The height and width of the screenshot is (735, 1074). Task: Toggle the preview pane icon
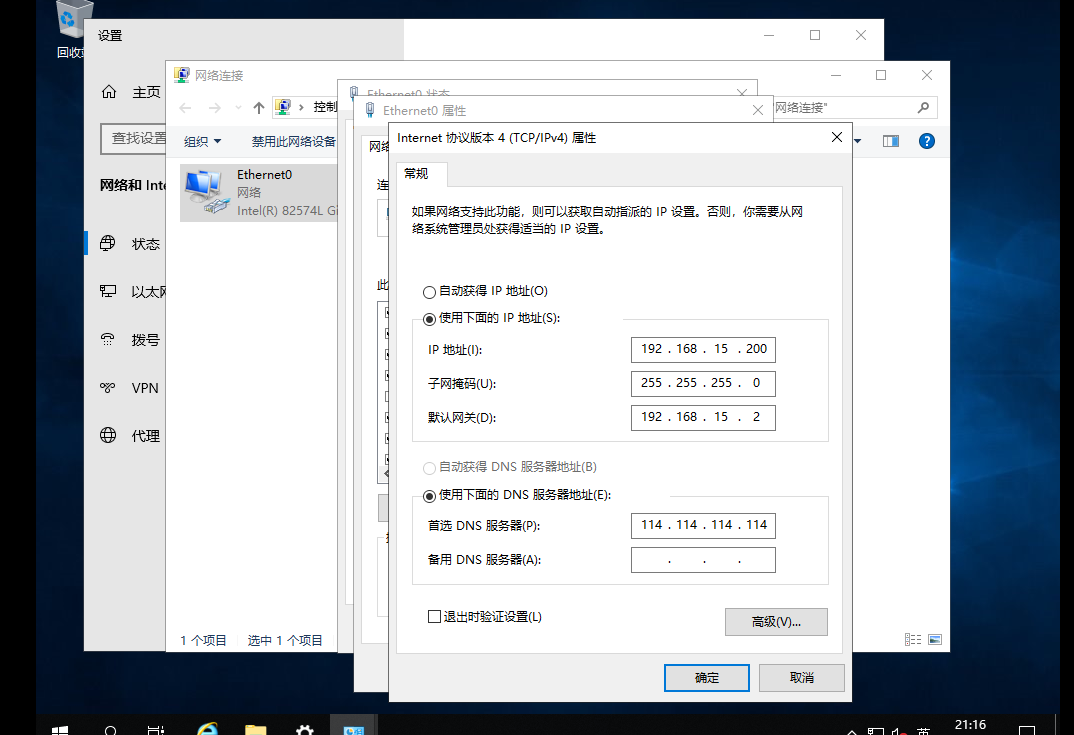[890, 141]
